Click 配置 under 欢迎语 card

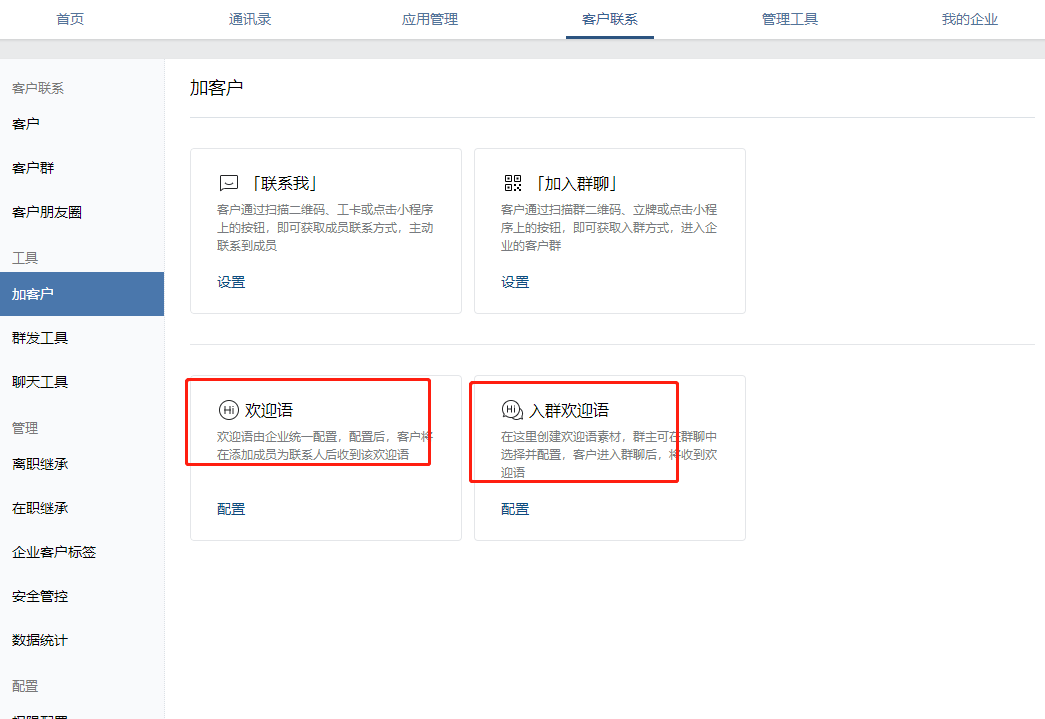(x=231, y=509)
